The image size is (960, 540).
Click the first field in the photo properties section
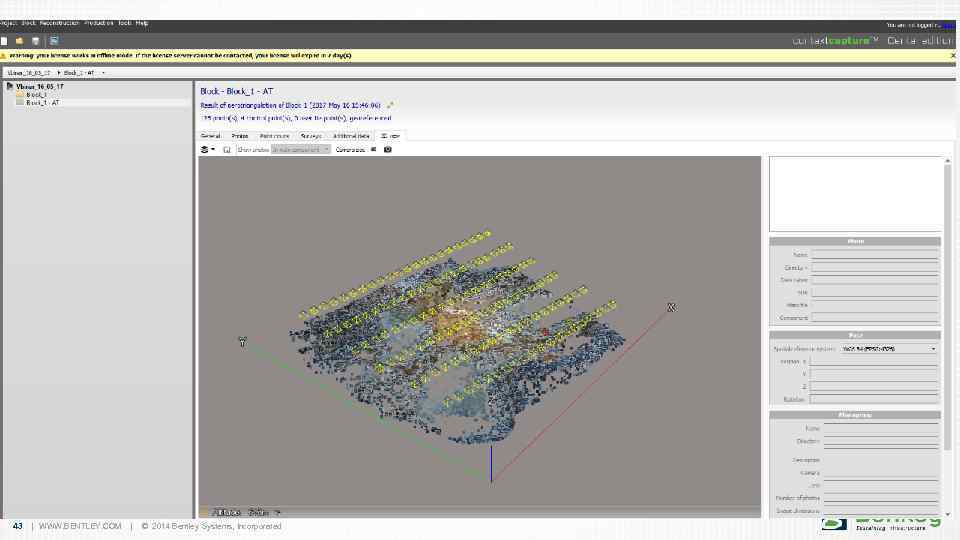point(875,255)
